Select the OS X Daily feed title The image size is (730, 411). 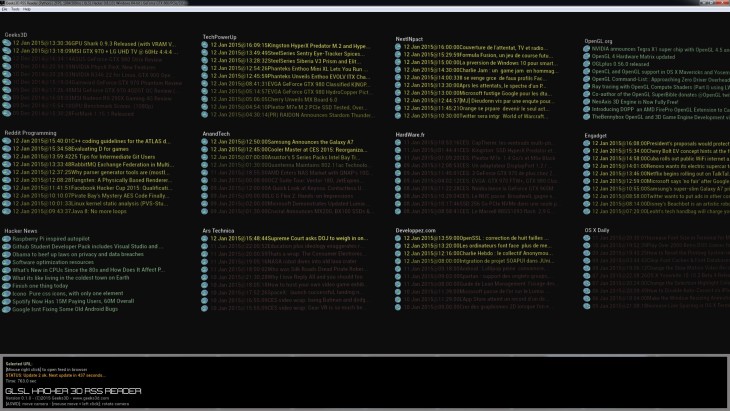[x=597, y=230]
